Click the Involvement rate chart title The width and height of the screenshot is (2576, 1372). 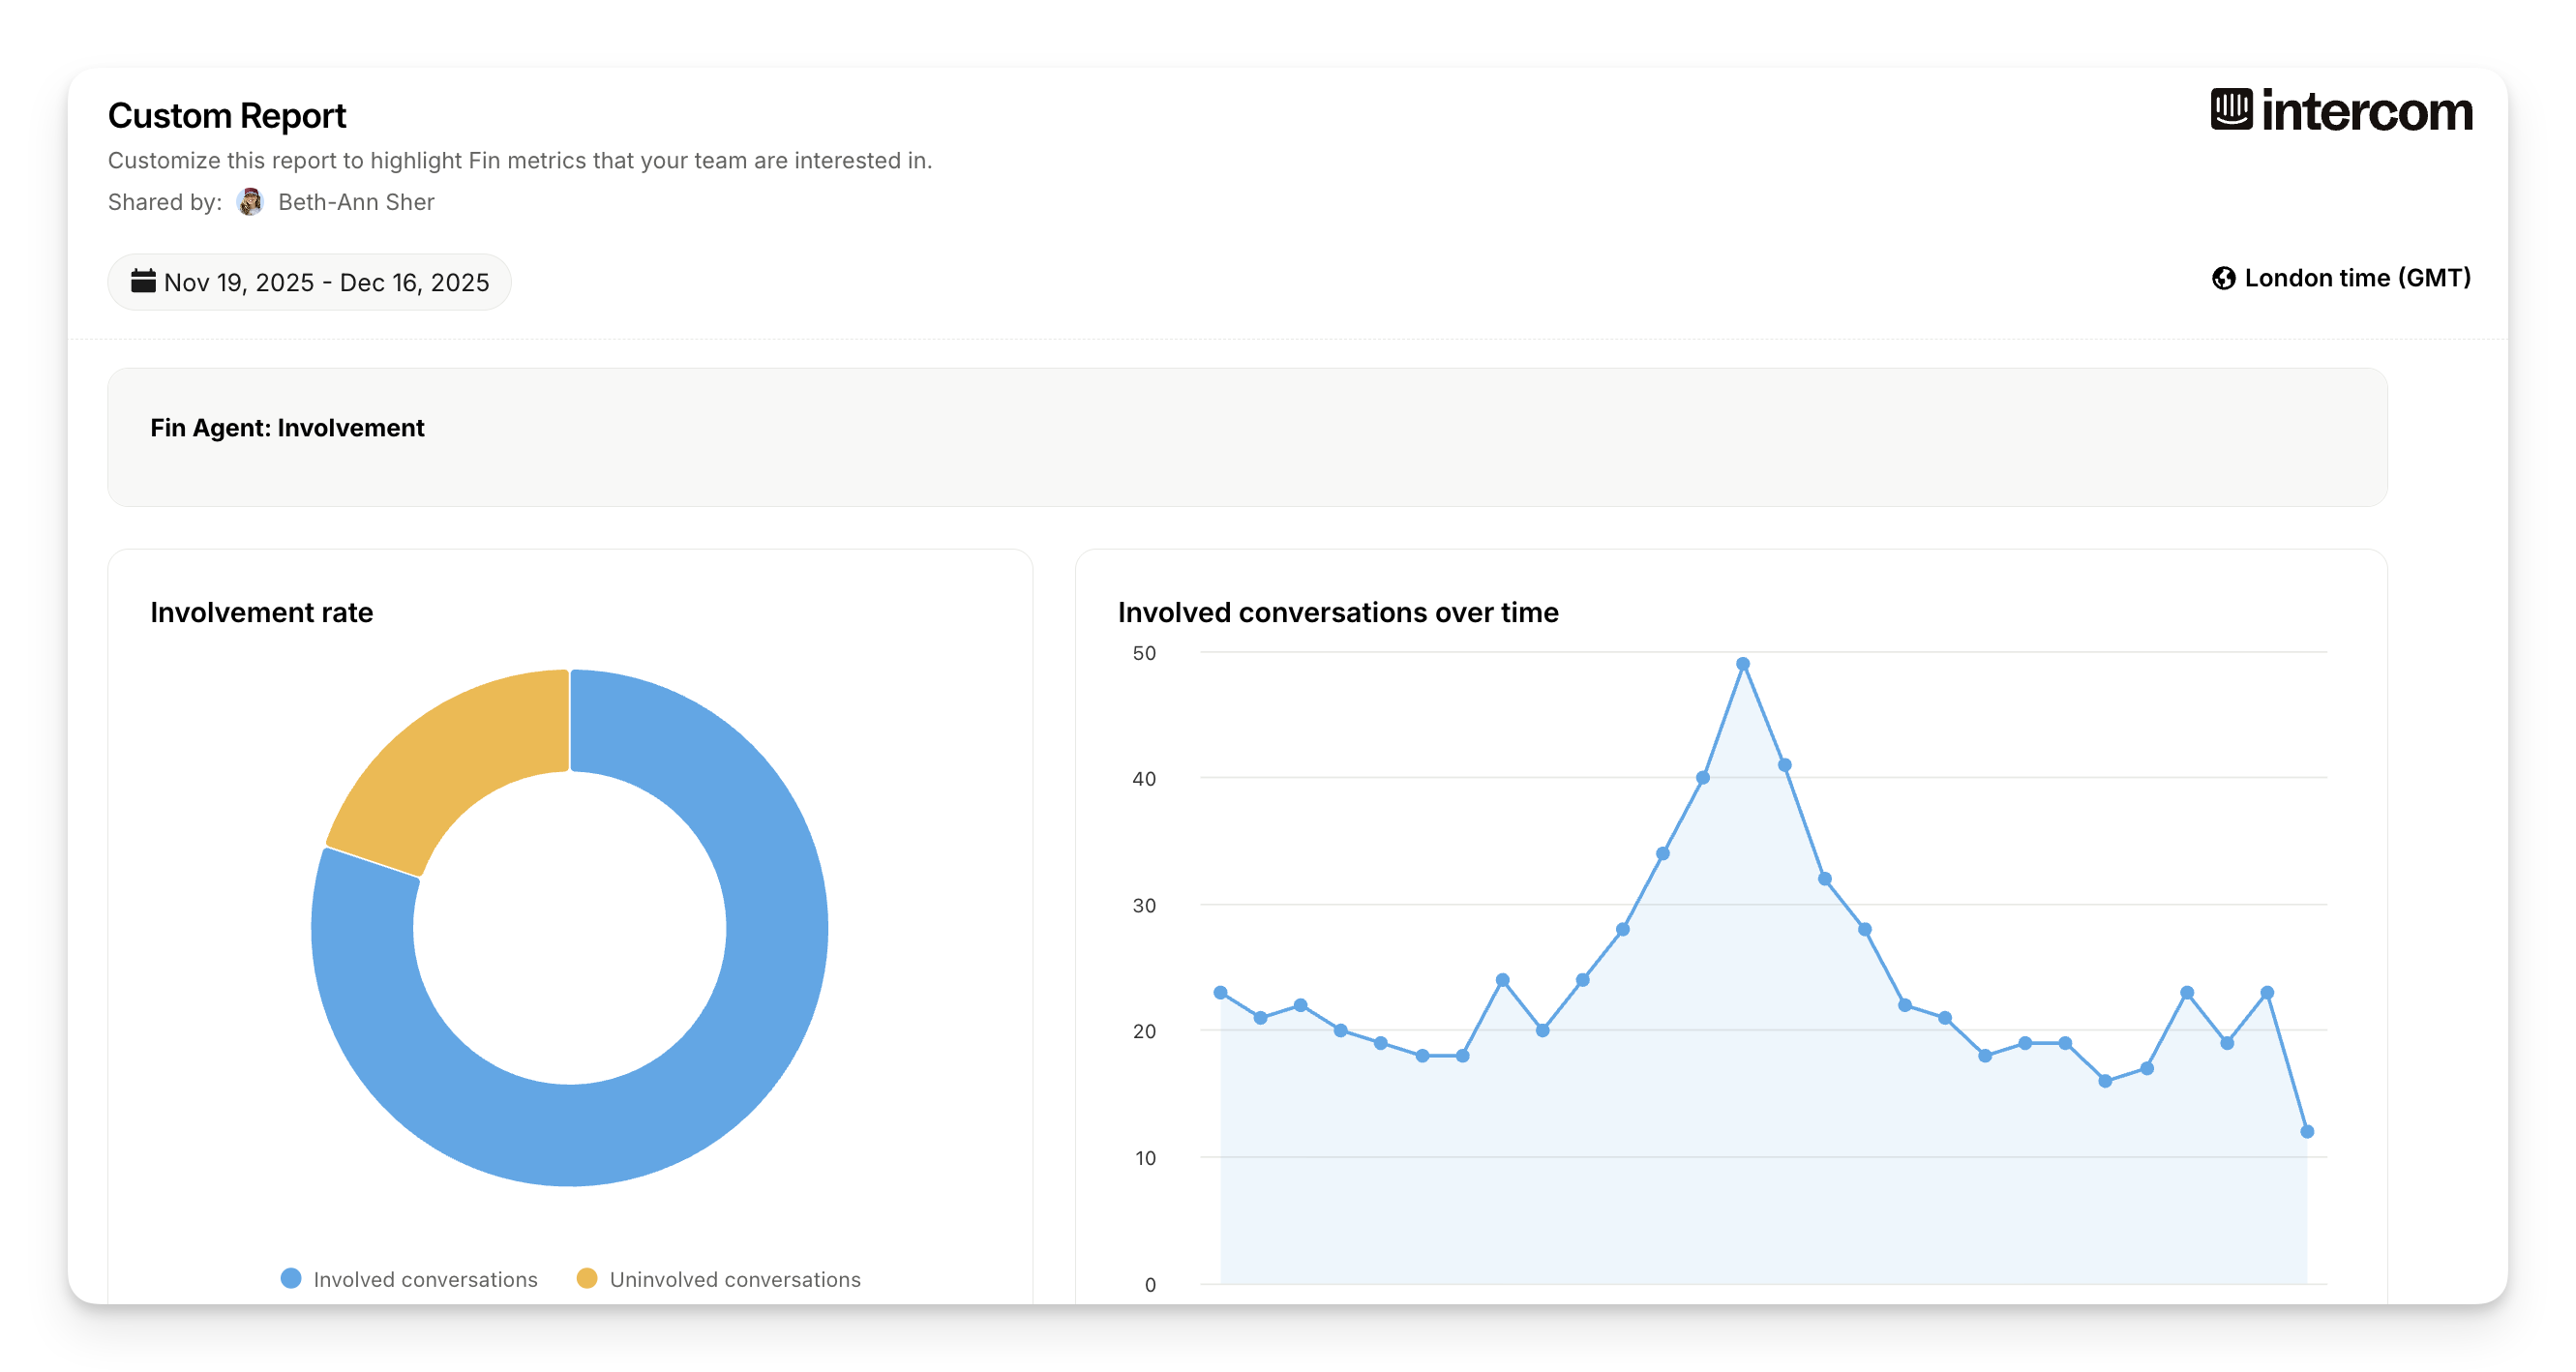(261, 612)
